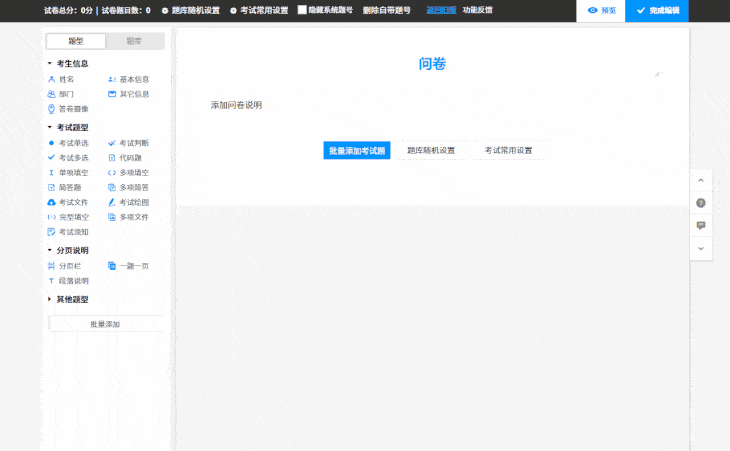This screenshot has height=451, width=730.
Task: Add a 考试文件 file upload question
Action: pyautogui.click(x=68, y=202)
